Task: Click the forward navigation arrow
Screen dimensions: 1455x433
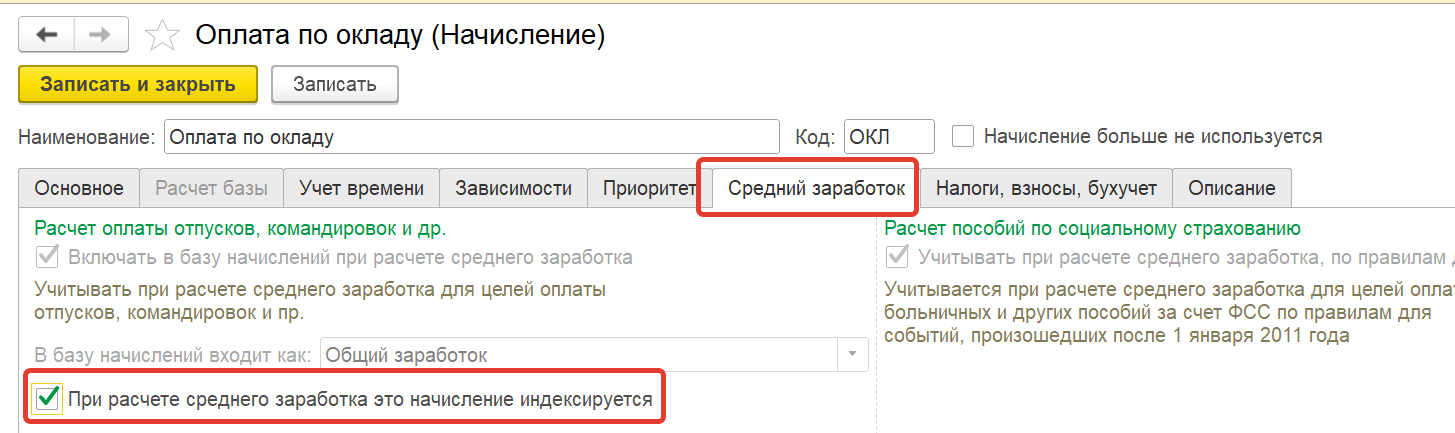Action: tap(99, 35)
